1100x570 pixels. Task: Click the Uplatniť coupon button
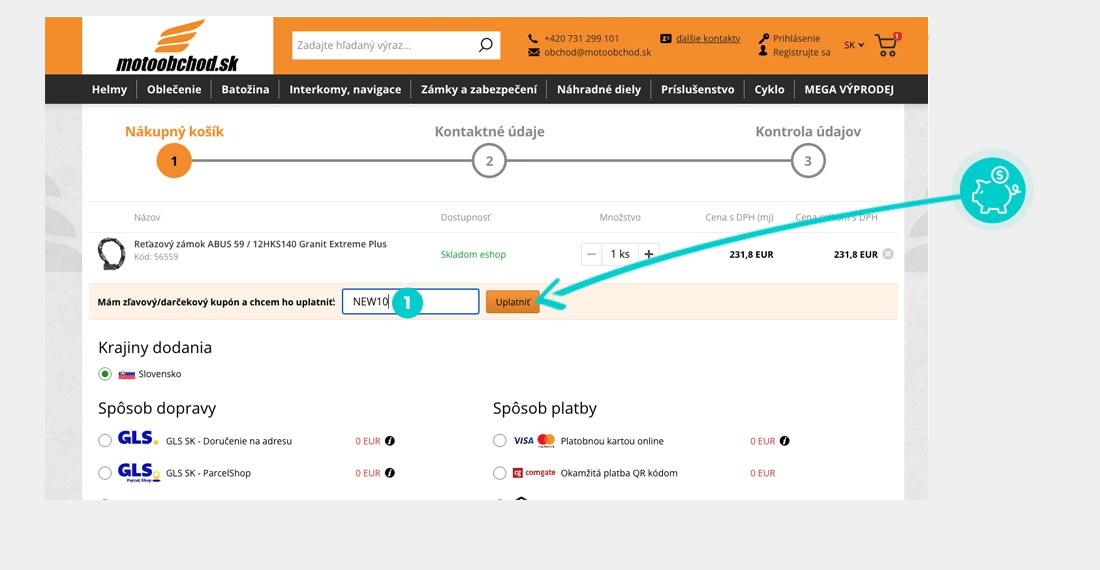pos(513,301)
